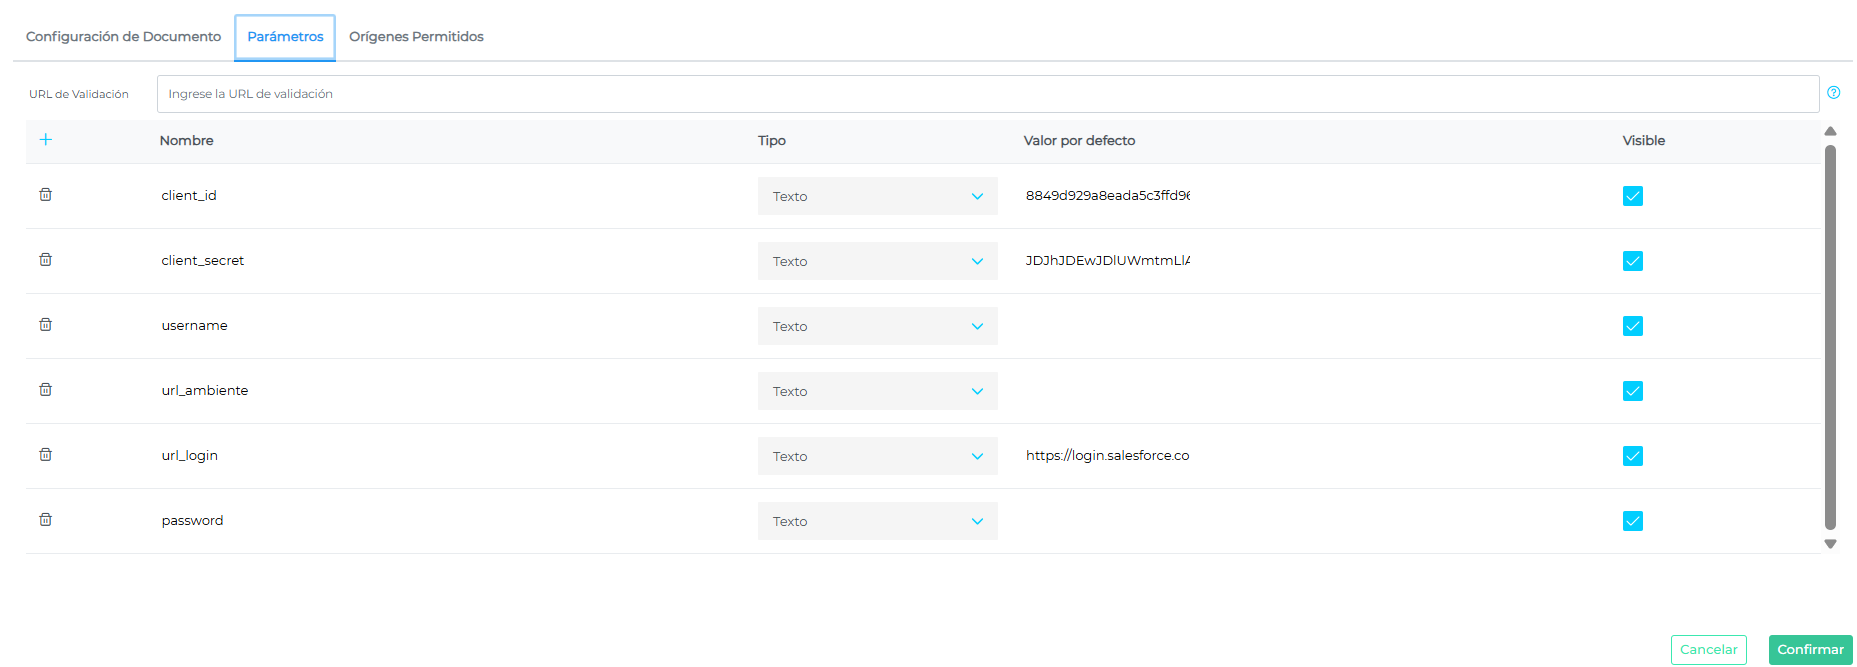The height and width of the screenshot is (667, 1857).
Task: Click the Cancelar button
Action: [x=1708, y=650]
